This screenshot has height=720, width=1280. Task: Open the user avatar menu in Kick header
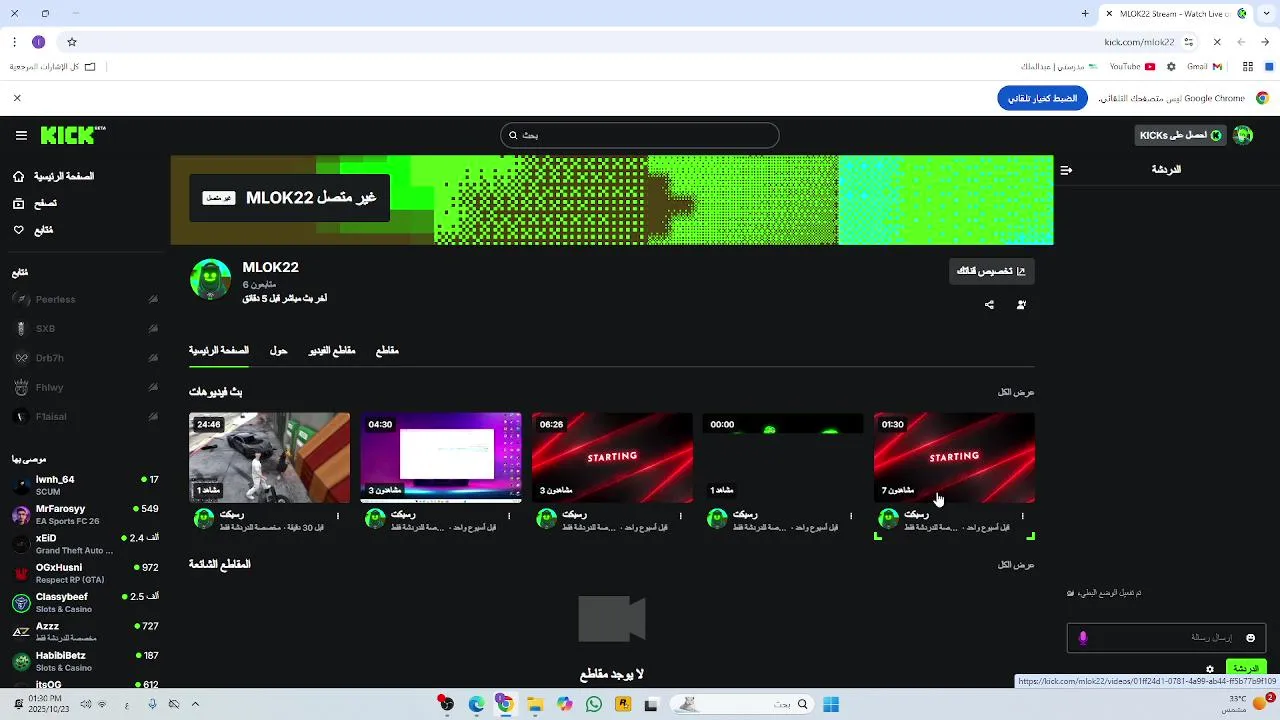1243,135
